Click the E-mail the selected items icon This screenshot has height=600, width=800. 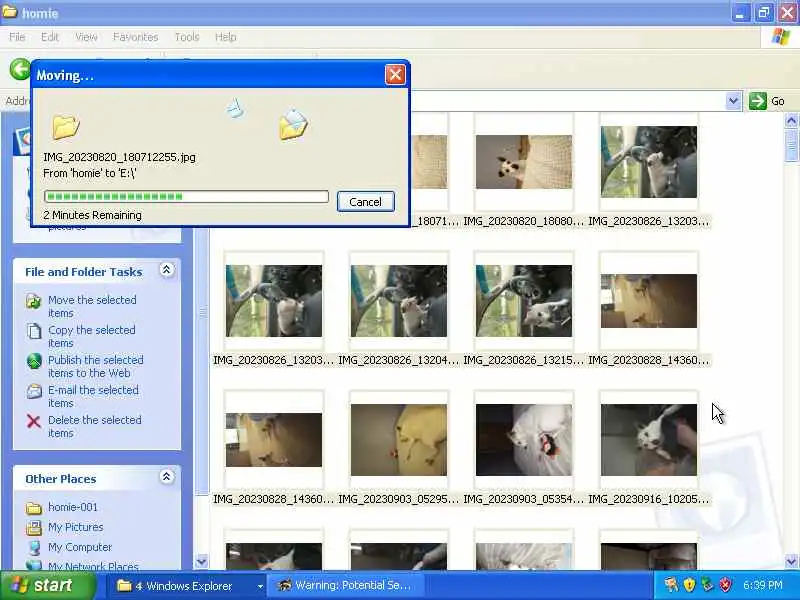(34, 391)
